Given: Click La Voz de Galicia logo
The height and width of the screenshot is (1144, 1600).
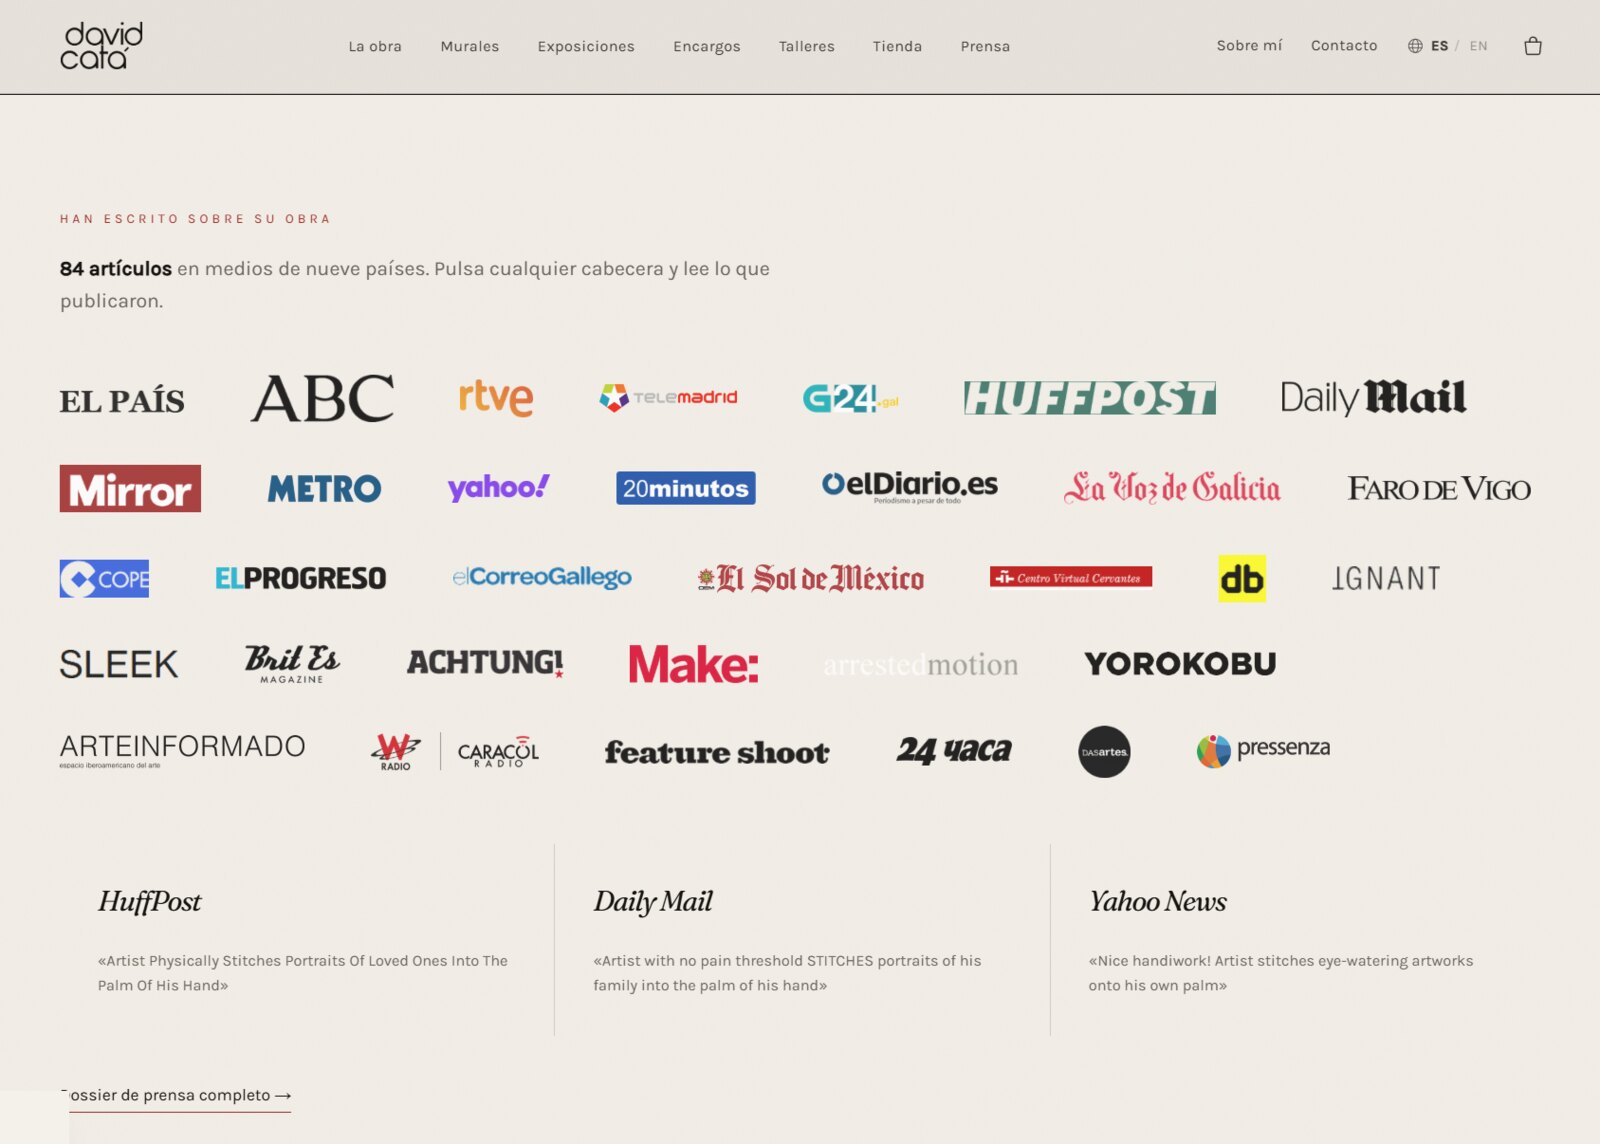Looking at the screenshot, I should click(1172, 487).
